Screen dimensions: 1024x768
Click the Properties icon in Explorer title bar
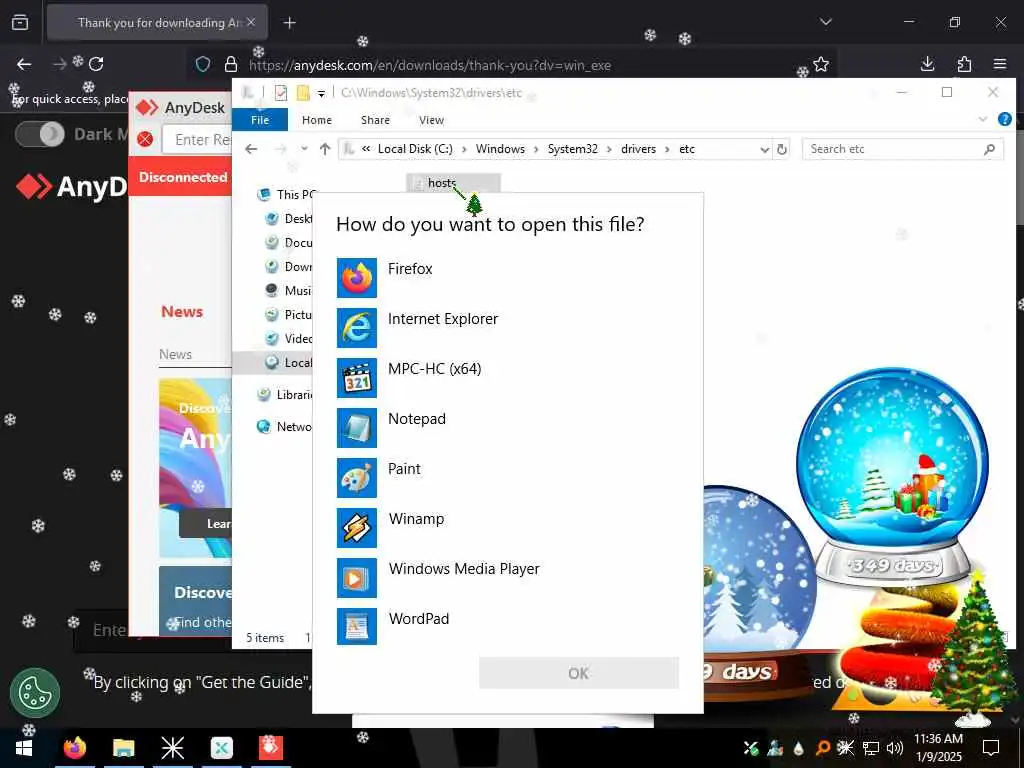281,93
